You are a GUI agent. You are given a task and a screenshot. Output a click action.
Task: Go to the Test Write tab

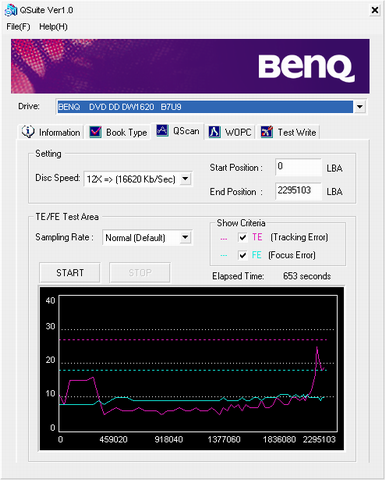(x=288, y=132)
